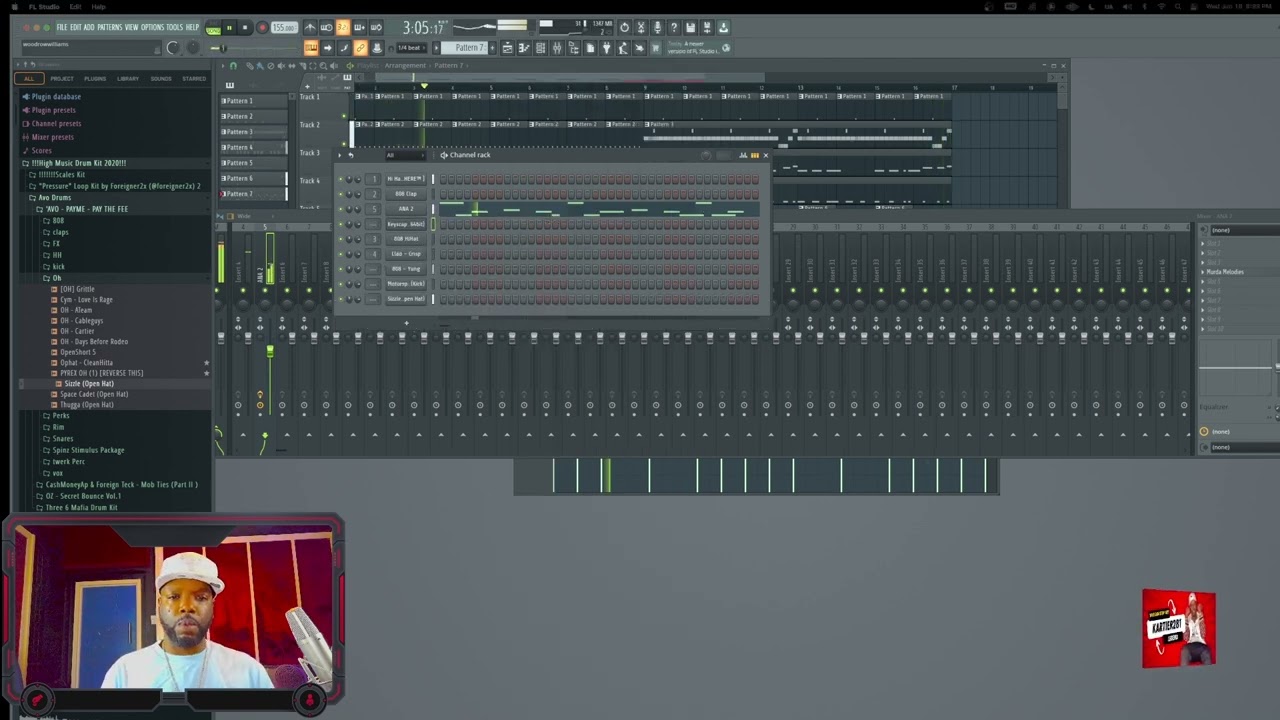Select Pattern 4 in playlist picker
Viewport: 1280px width, 720px height.
point(255,147)
